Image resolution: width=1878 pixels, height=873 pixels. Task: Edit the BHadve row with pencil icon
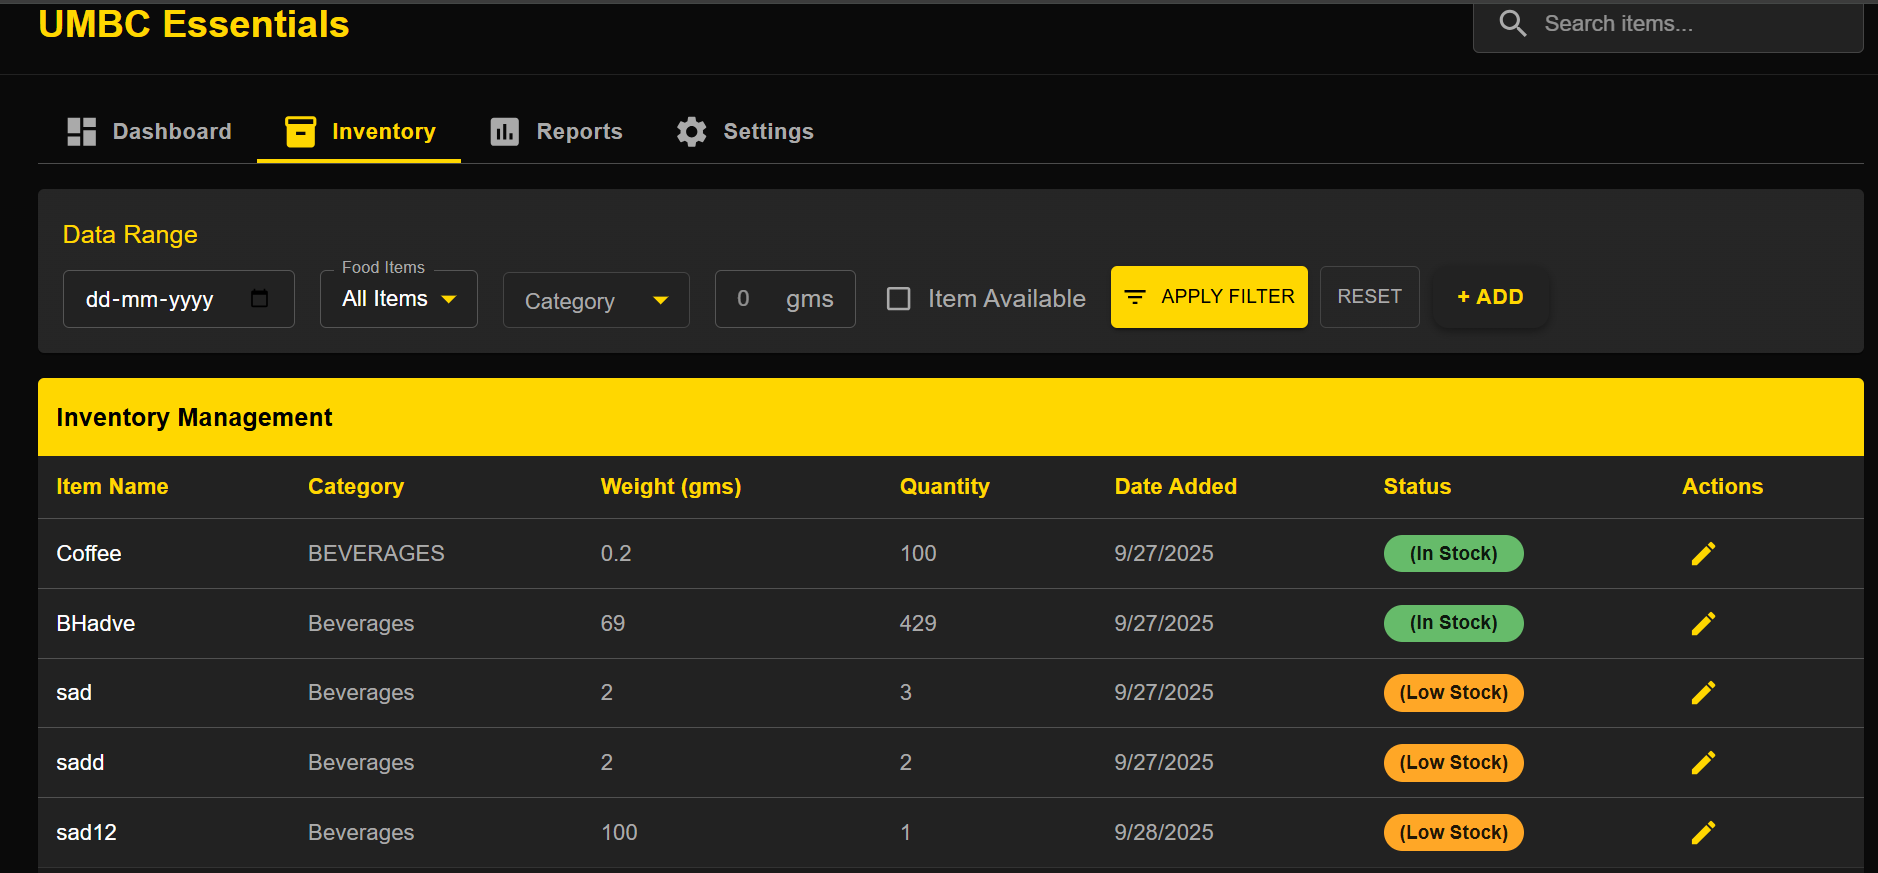tap(1703, 624)
